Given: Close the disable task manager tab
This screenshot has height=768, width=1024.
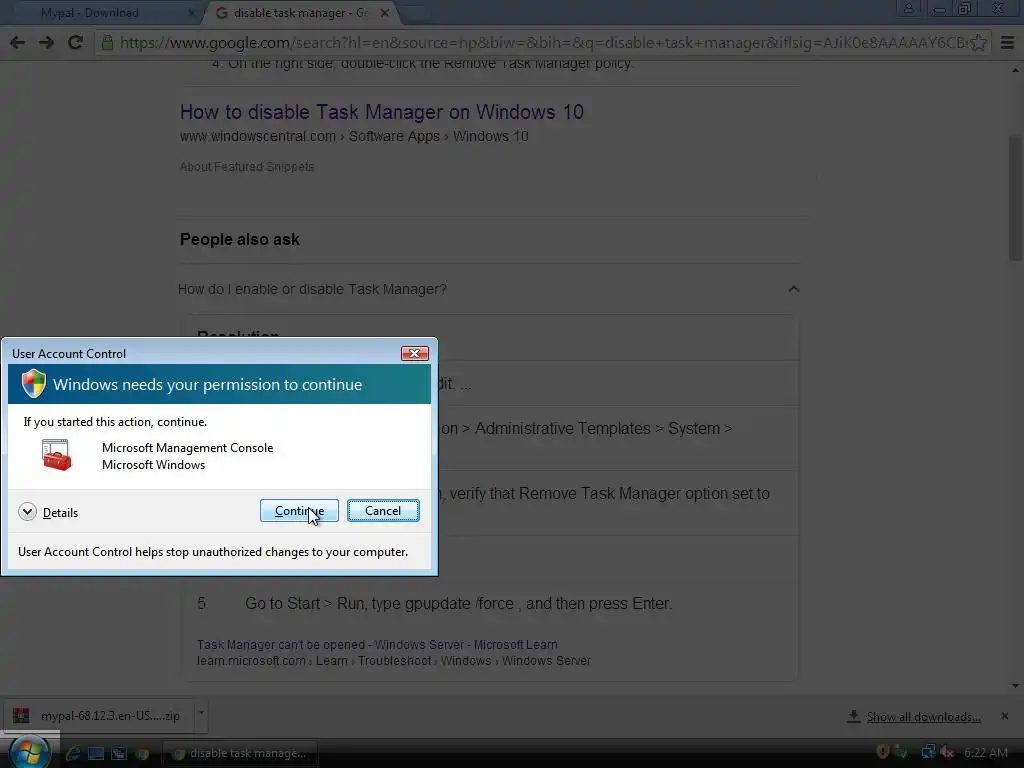Looking at the screenshot, I should pyautogui.click(x=385, y=12).
